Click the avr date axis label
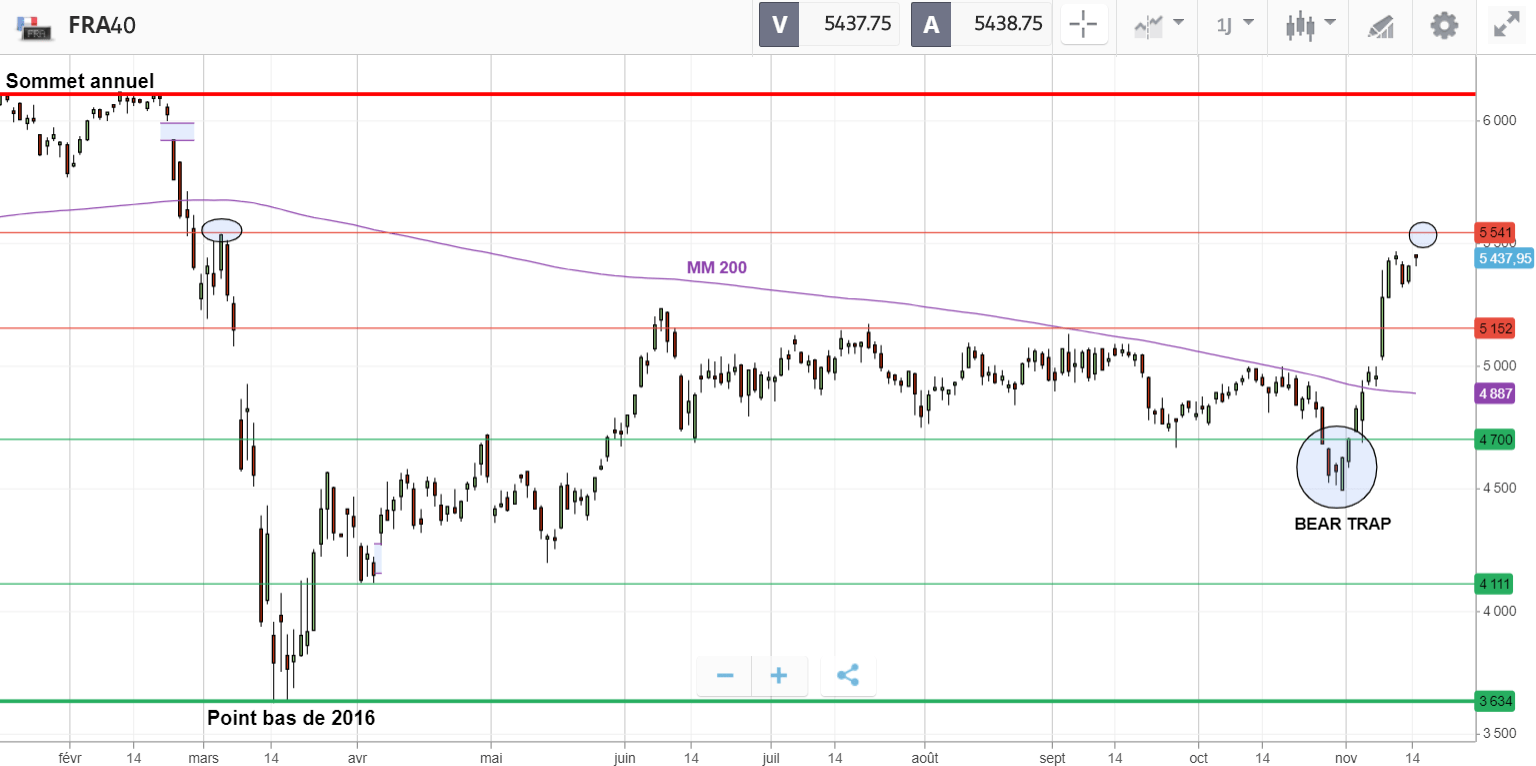 pos(357,757)
